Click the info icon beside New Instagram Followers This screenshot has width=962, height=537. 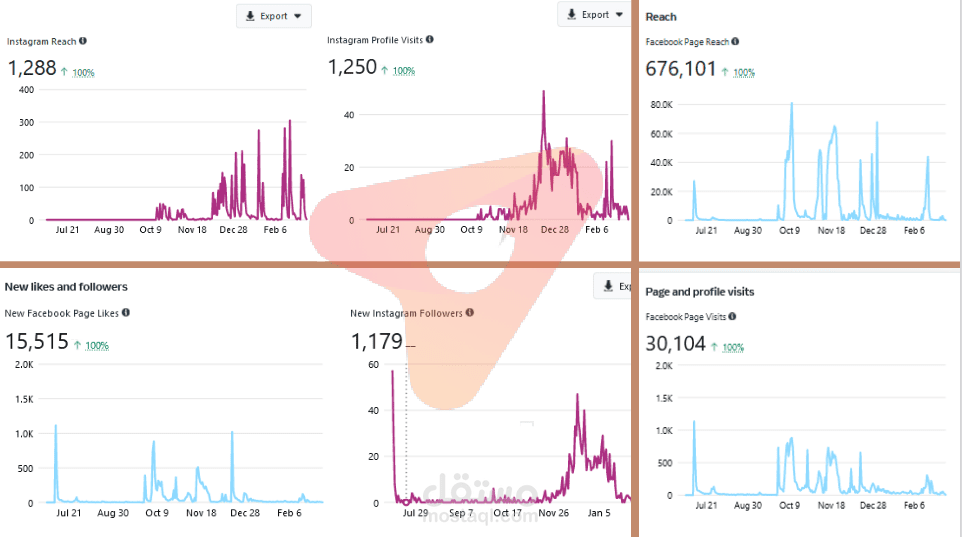(469, 312)
